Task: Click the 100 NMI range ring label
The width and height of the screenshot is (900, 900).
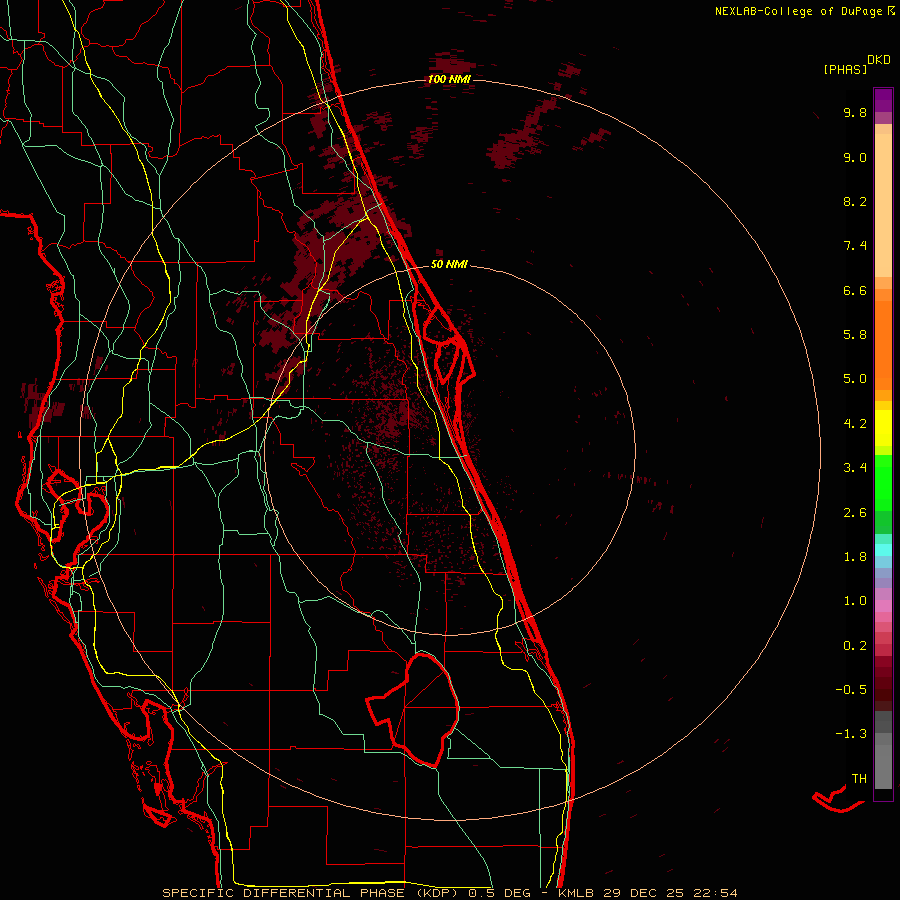Action: click(449, 79)
